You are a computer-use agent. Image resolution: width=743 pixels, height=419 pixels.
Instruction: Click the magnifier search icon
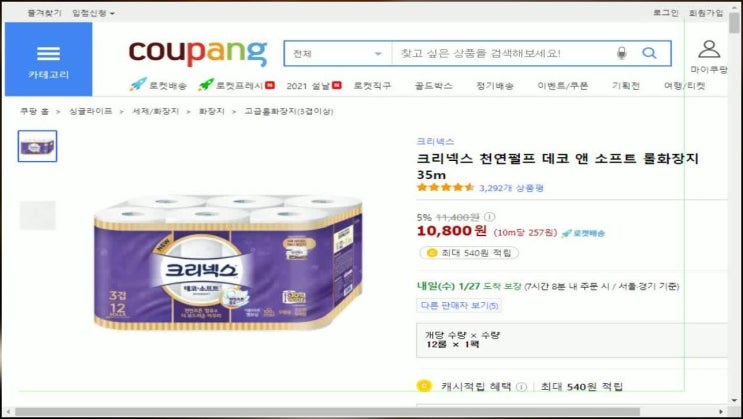(x=650, y=53)
